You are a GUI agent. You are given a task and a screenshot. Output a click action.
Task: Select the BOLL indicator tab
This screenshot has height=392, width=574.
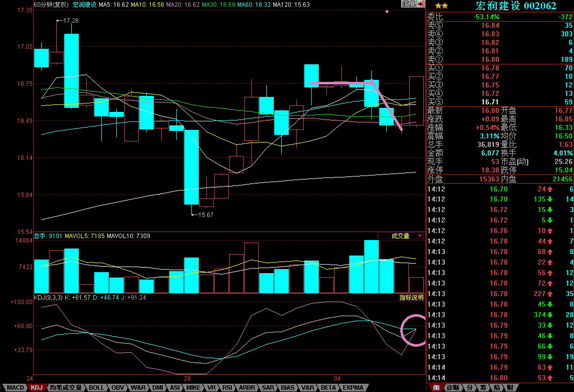96,387
